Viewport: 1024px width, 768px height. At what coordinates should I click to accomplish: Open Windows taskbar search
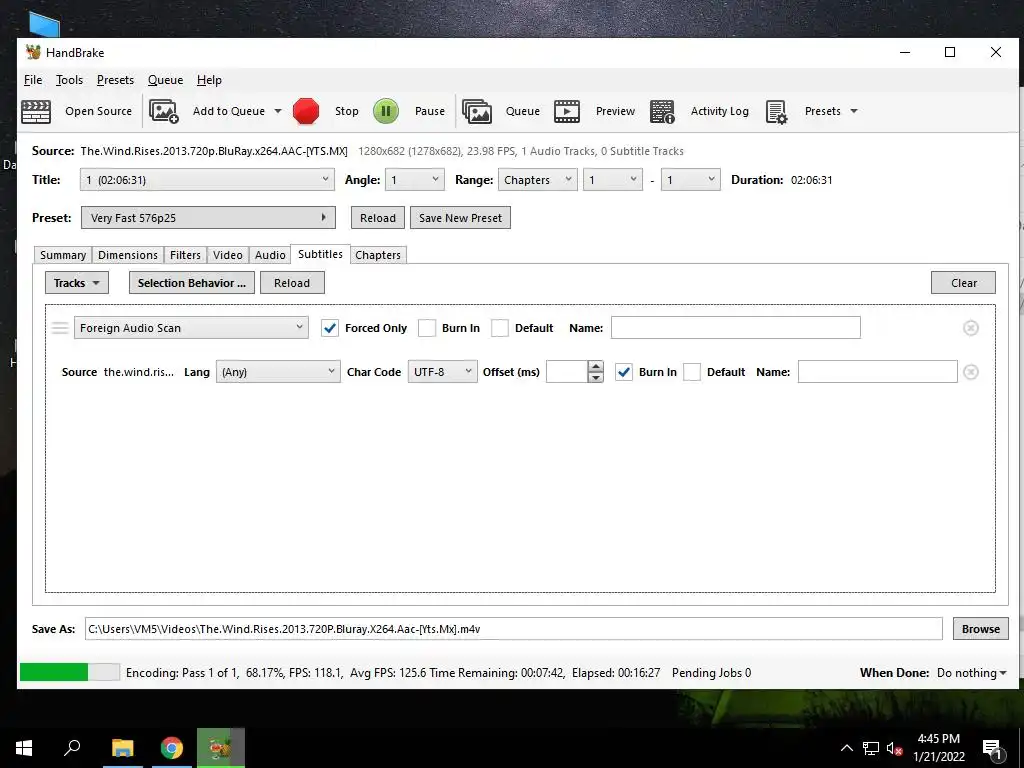coord(72,748)
